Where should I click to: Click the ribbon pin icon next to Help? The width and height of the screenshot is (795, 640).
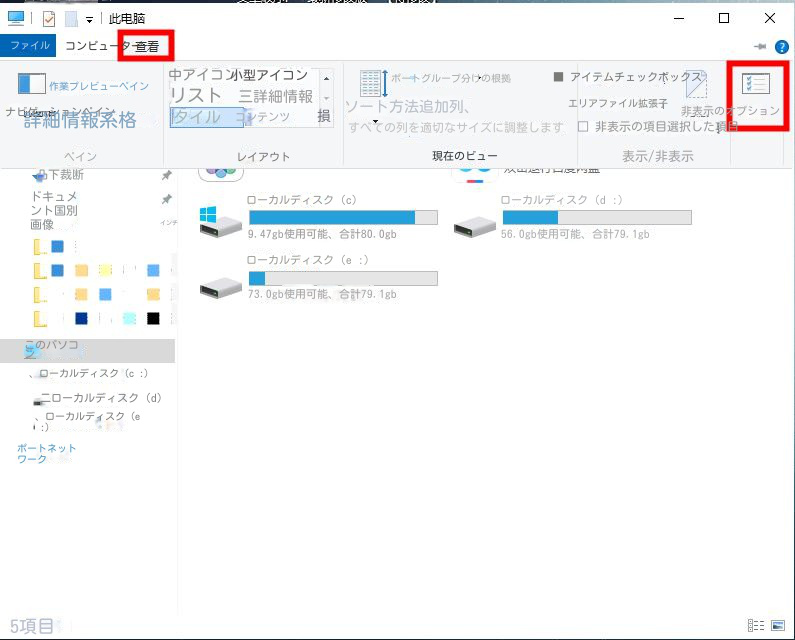(760, 47)
